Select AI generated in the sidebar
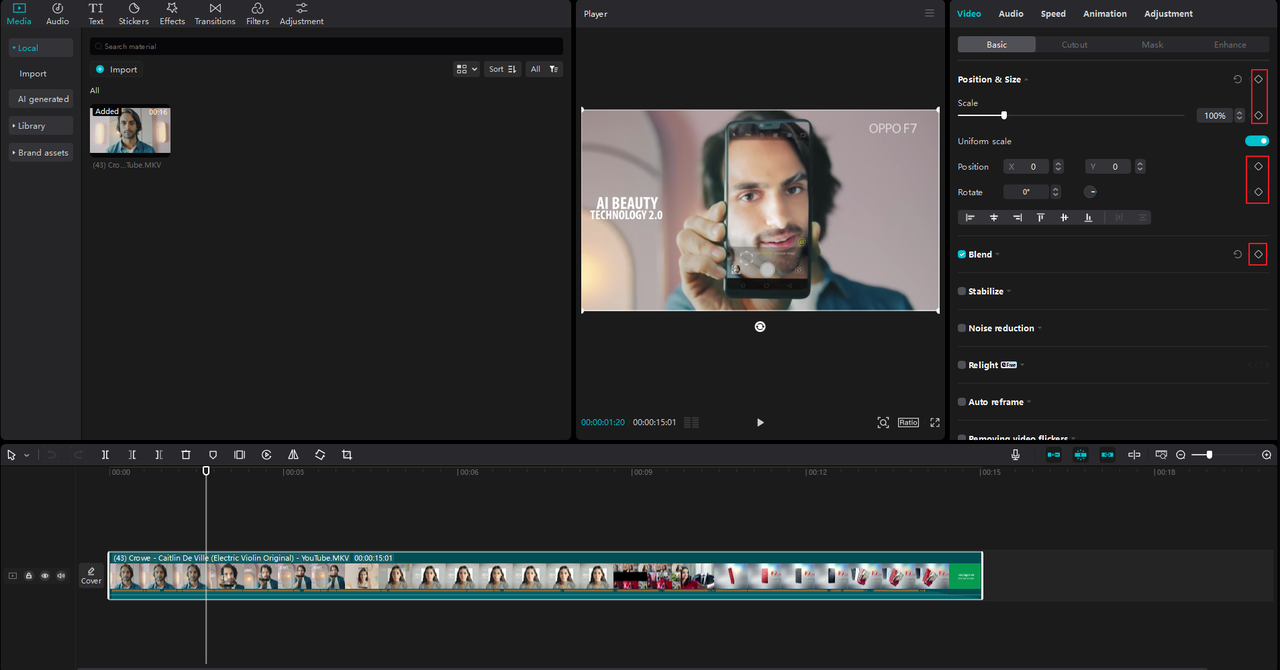Image resolution: width=1280 pixels, height=670 pixels. [x=41, y=99]
